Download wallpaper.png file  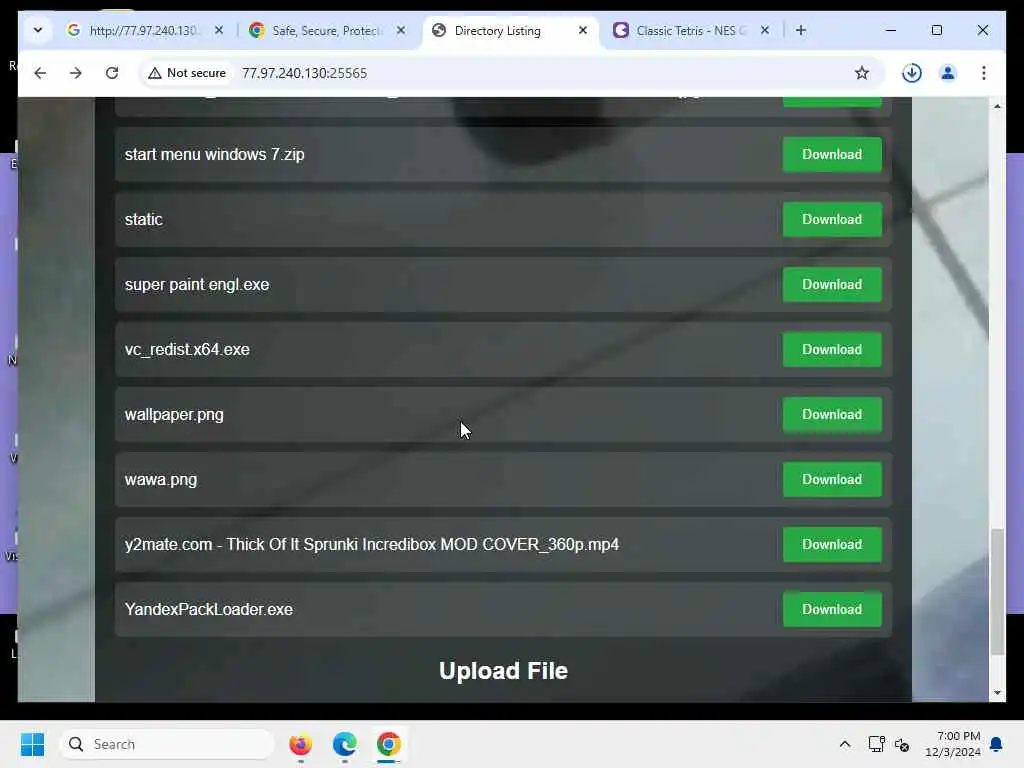pos(832,415)
